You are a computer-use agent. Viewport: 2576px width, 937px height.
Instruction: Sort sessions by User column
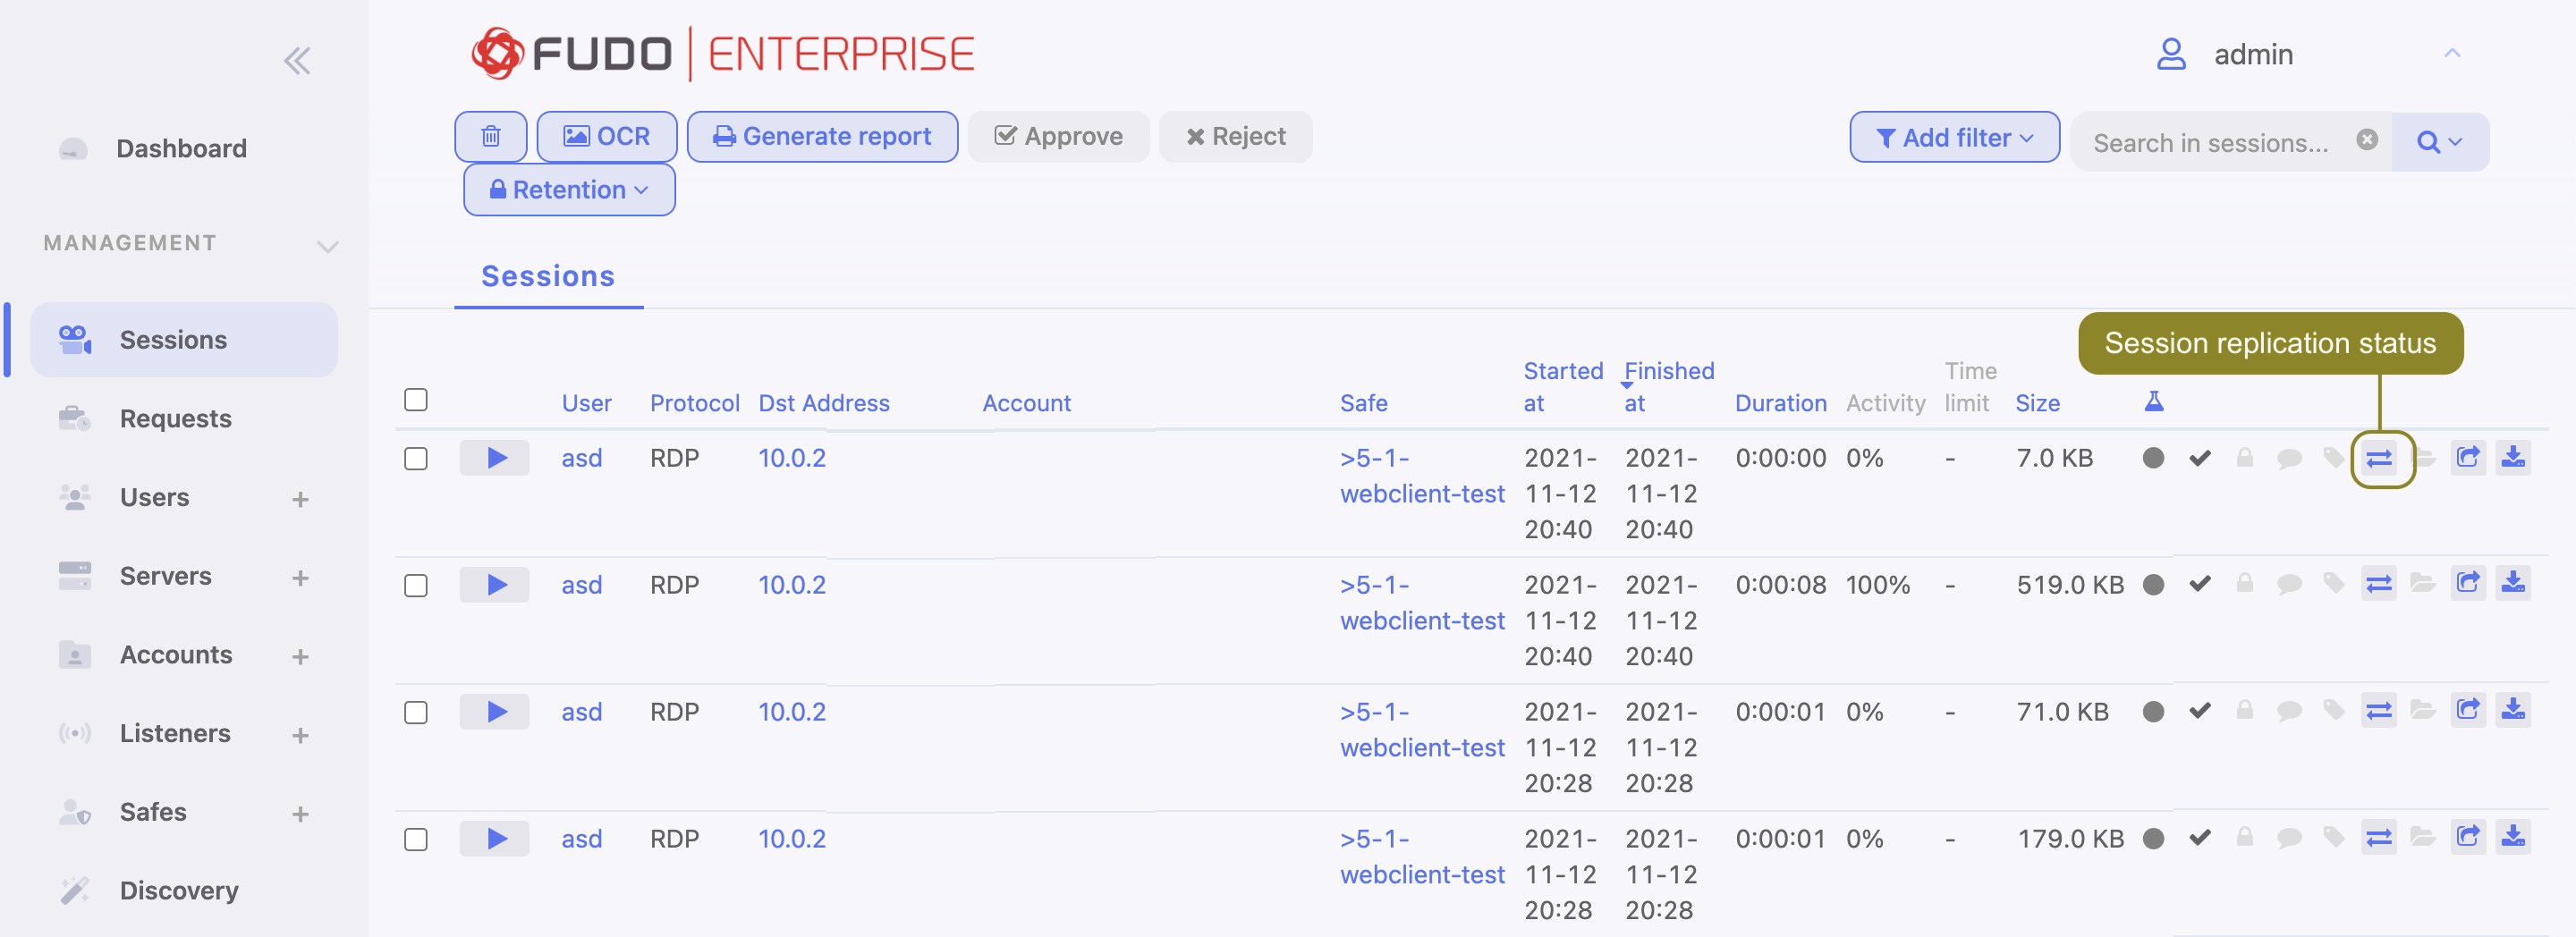(586, 403)
